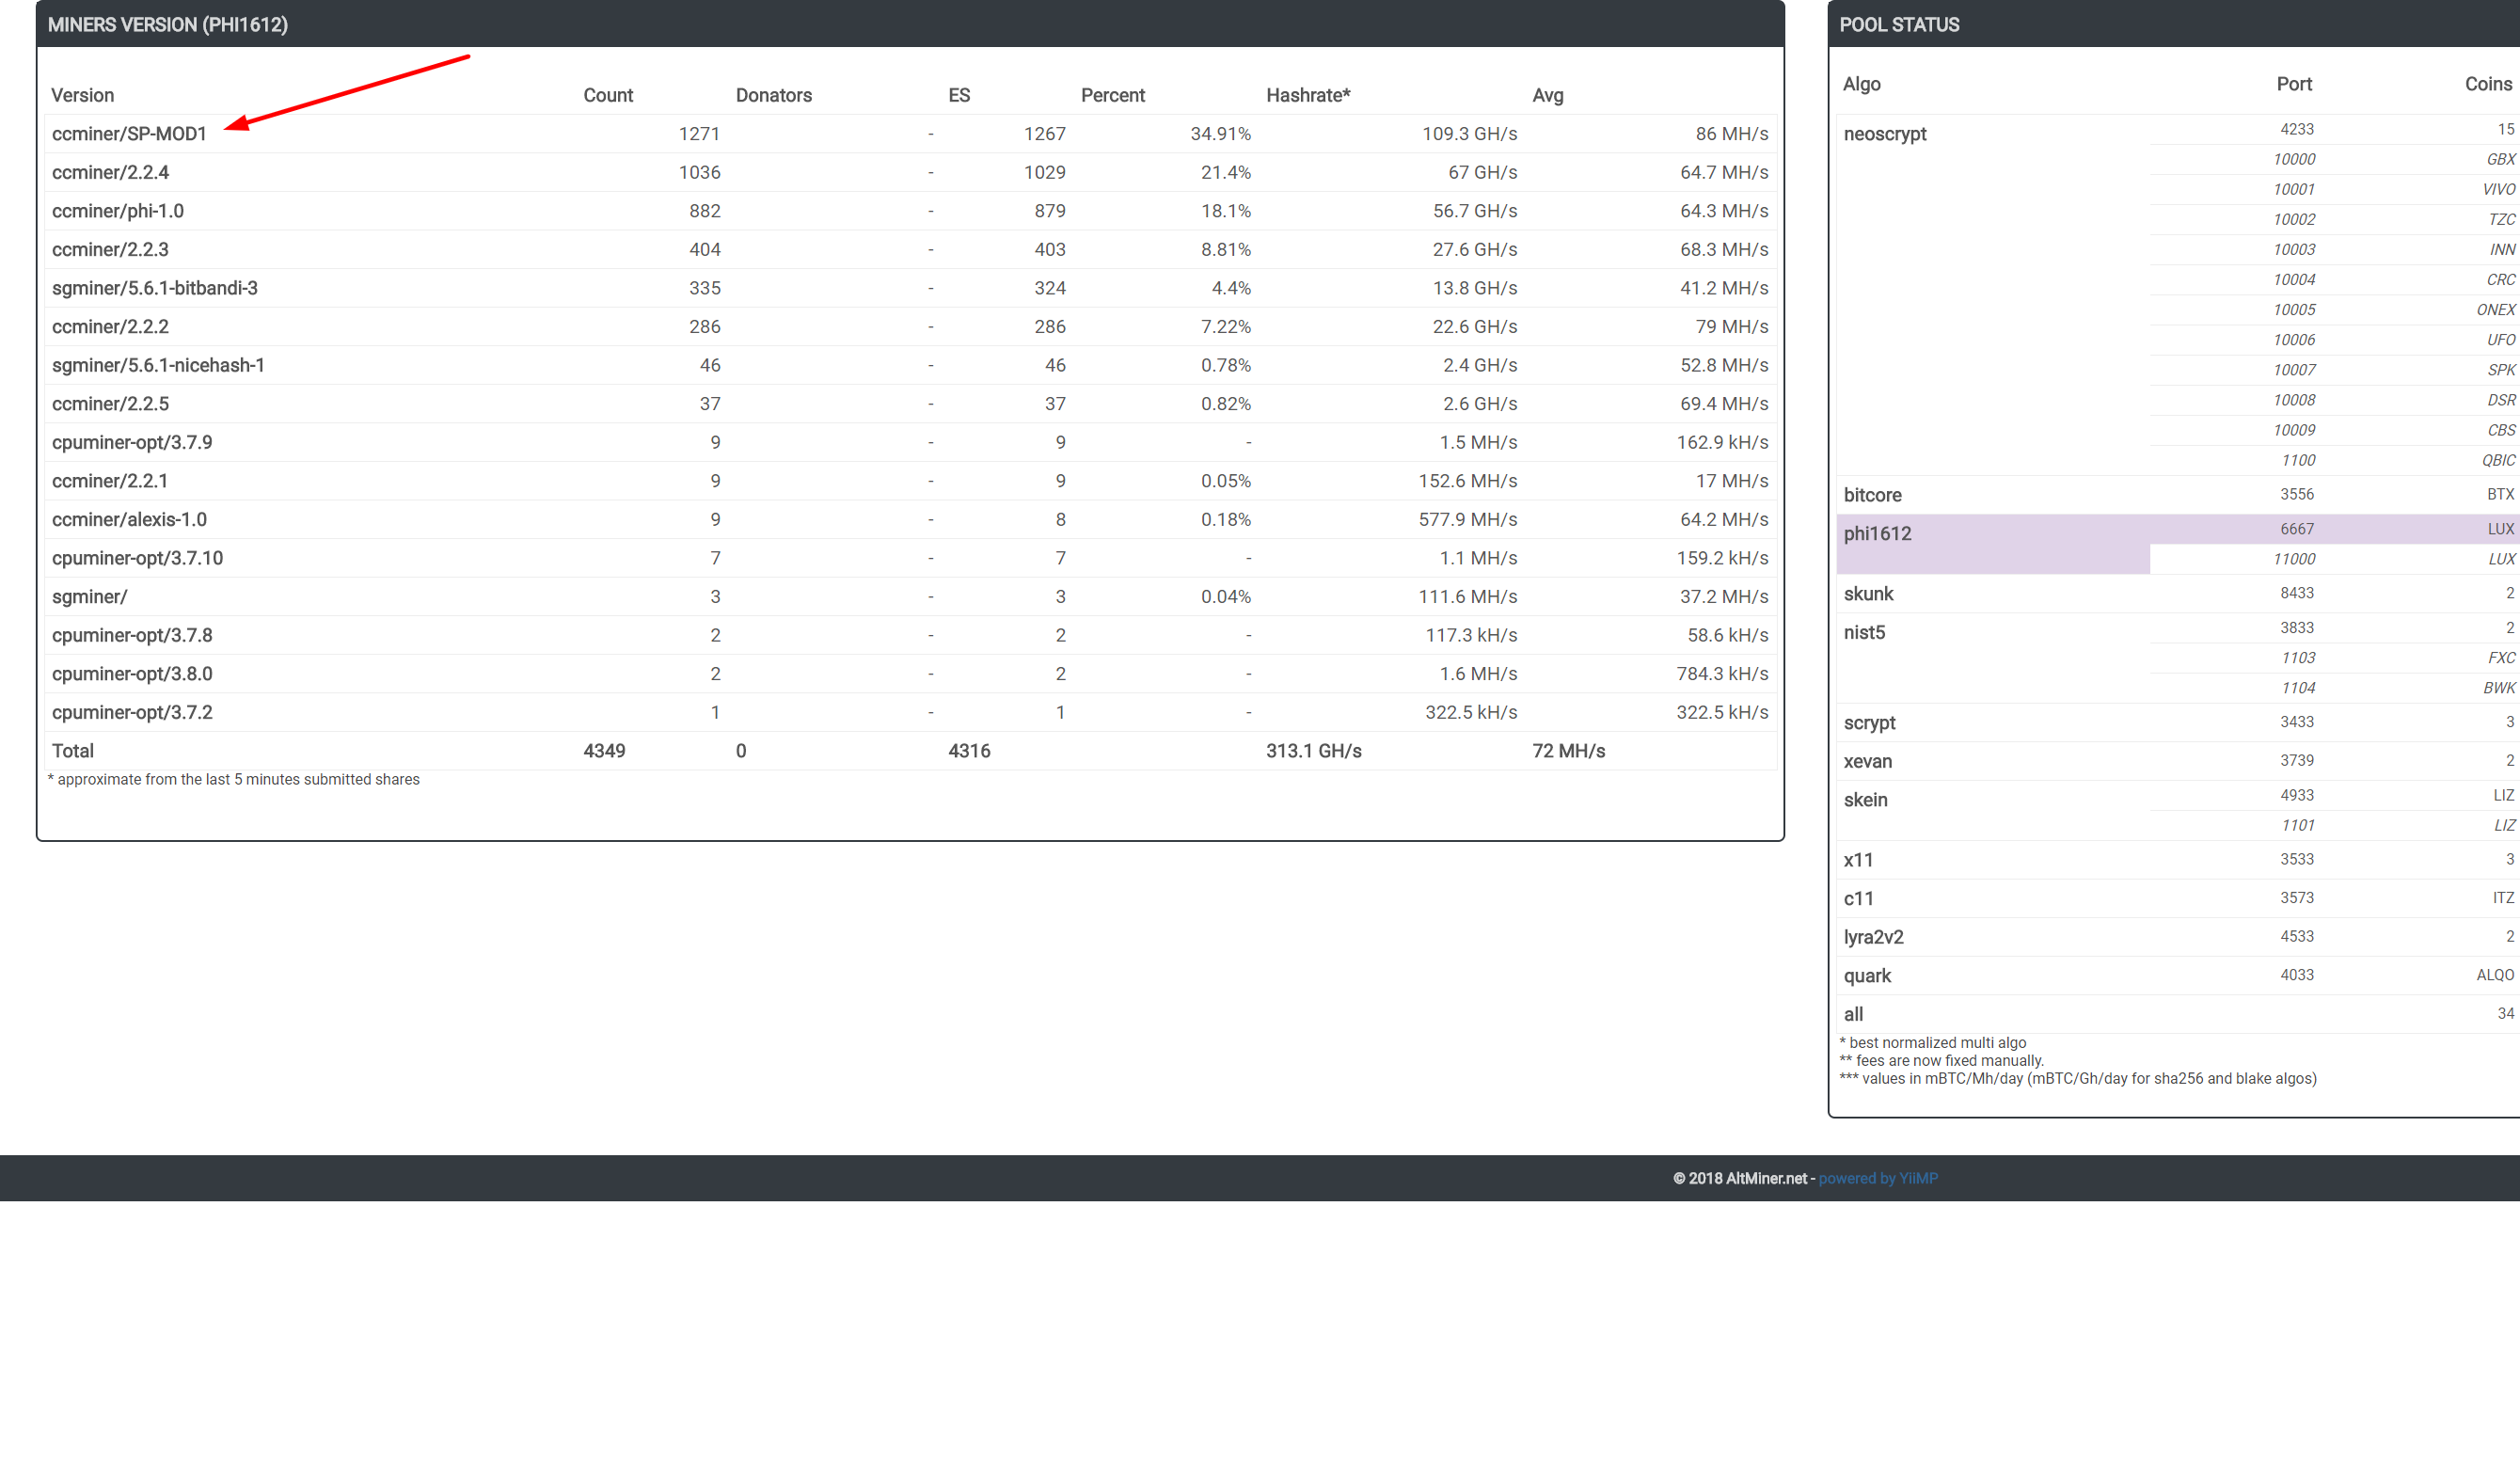
Task: Click port 1101 for LIZ
Action: coord(2298,825)
